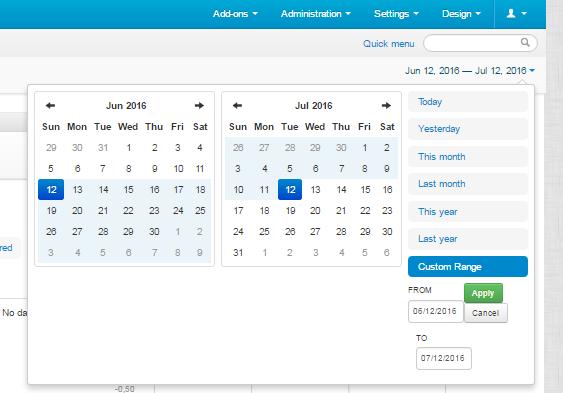The height and width of the screenshot is (393, 563).
Task: Click the Cancel button
Action: click(486, 313)
